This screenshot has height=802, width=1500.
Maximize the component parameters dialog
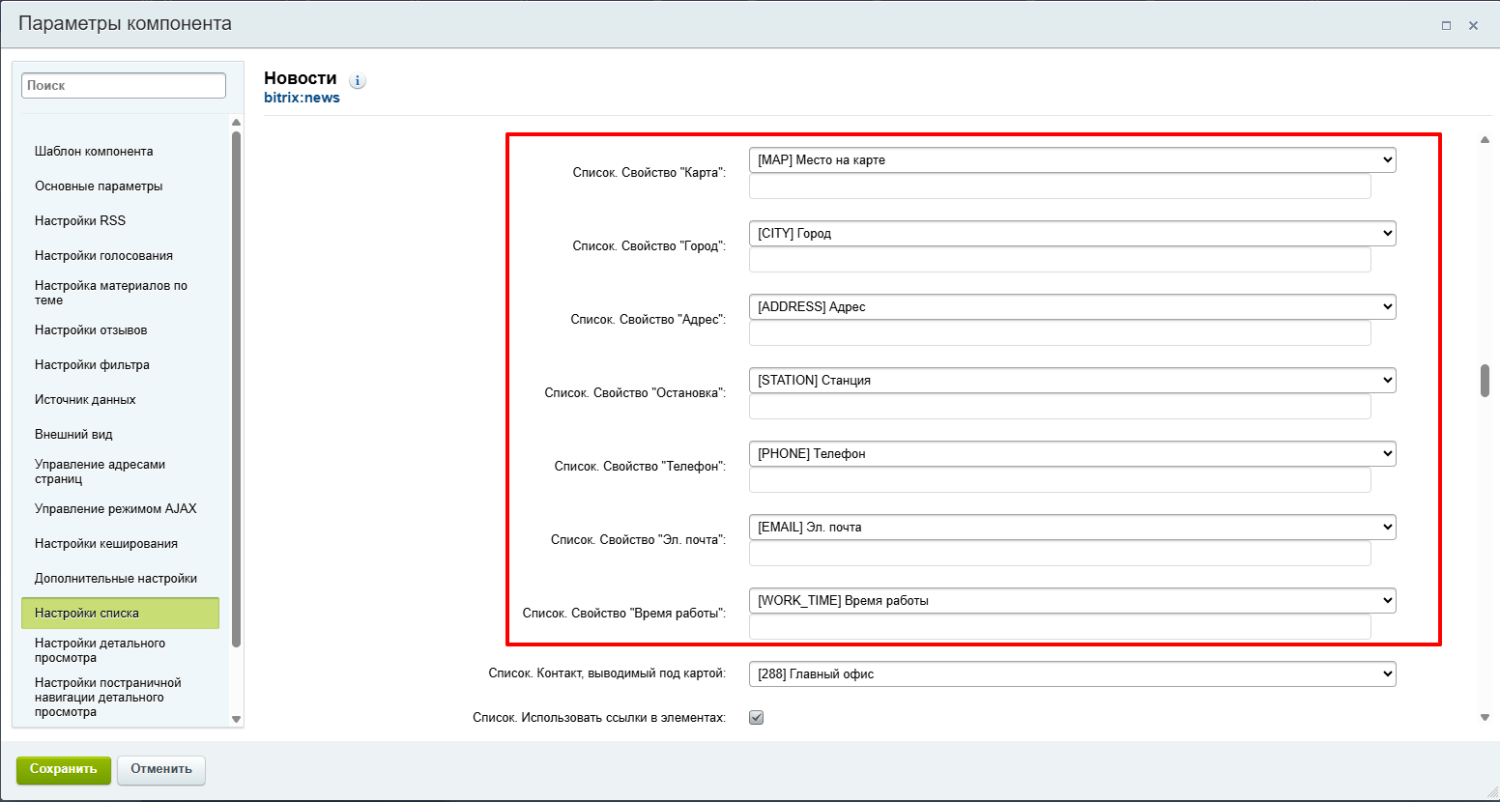pos(1446,26)
